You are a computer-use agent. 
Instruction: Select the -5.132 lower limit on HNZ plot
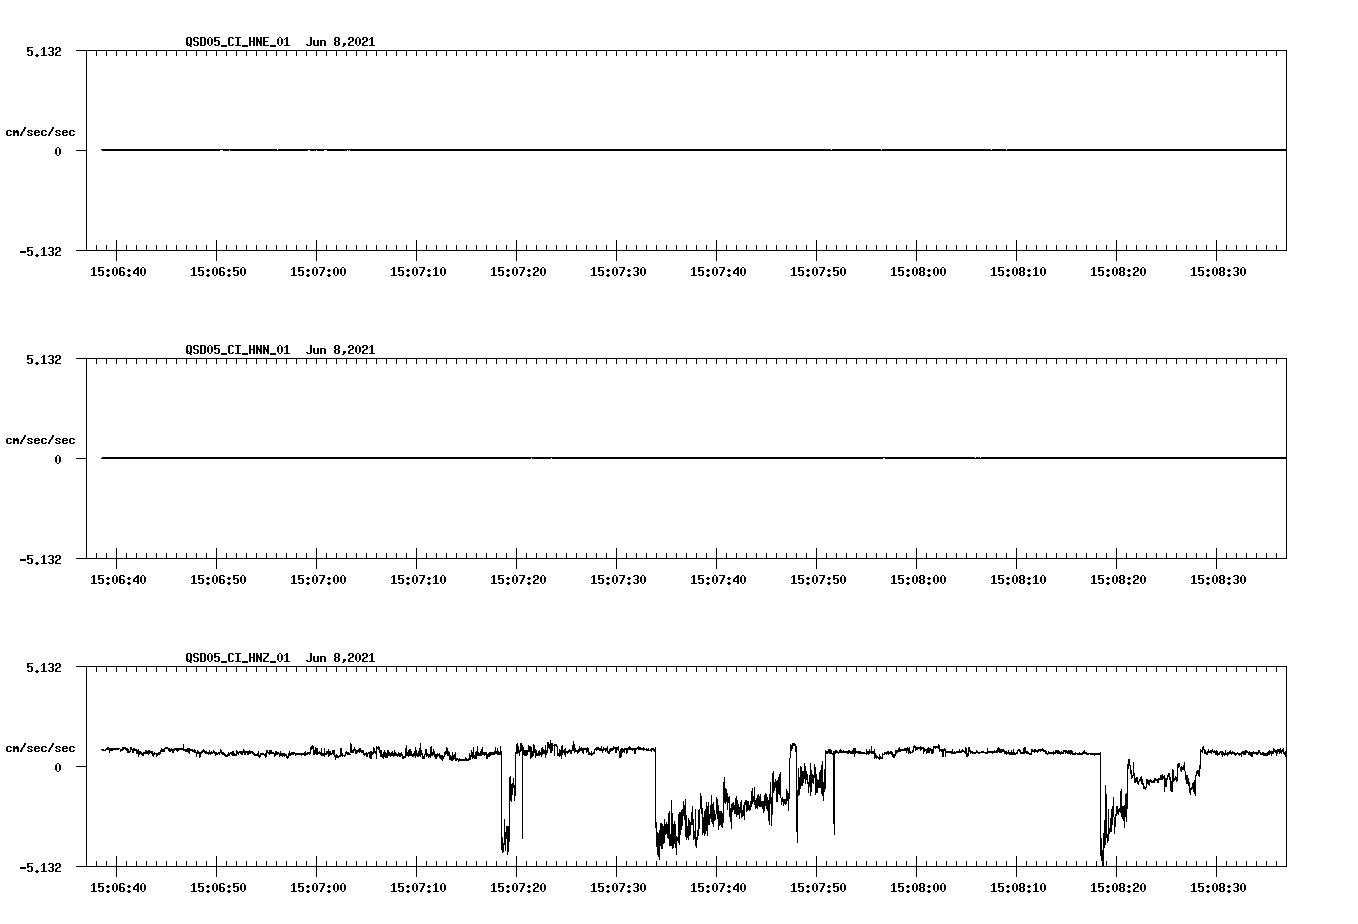(x=40, y=867)
